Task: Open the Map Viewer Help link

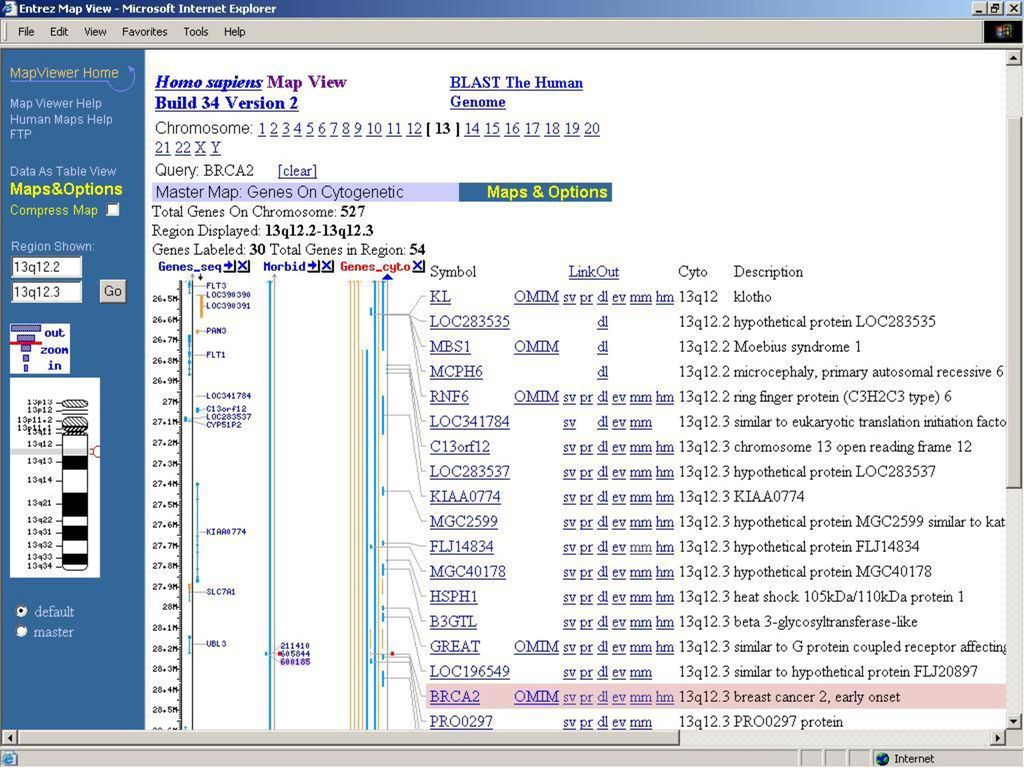Action: (x=56, y=103)
